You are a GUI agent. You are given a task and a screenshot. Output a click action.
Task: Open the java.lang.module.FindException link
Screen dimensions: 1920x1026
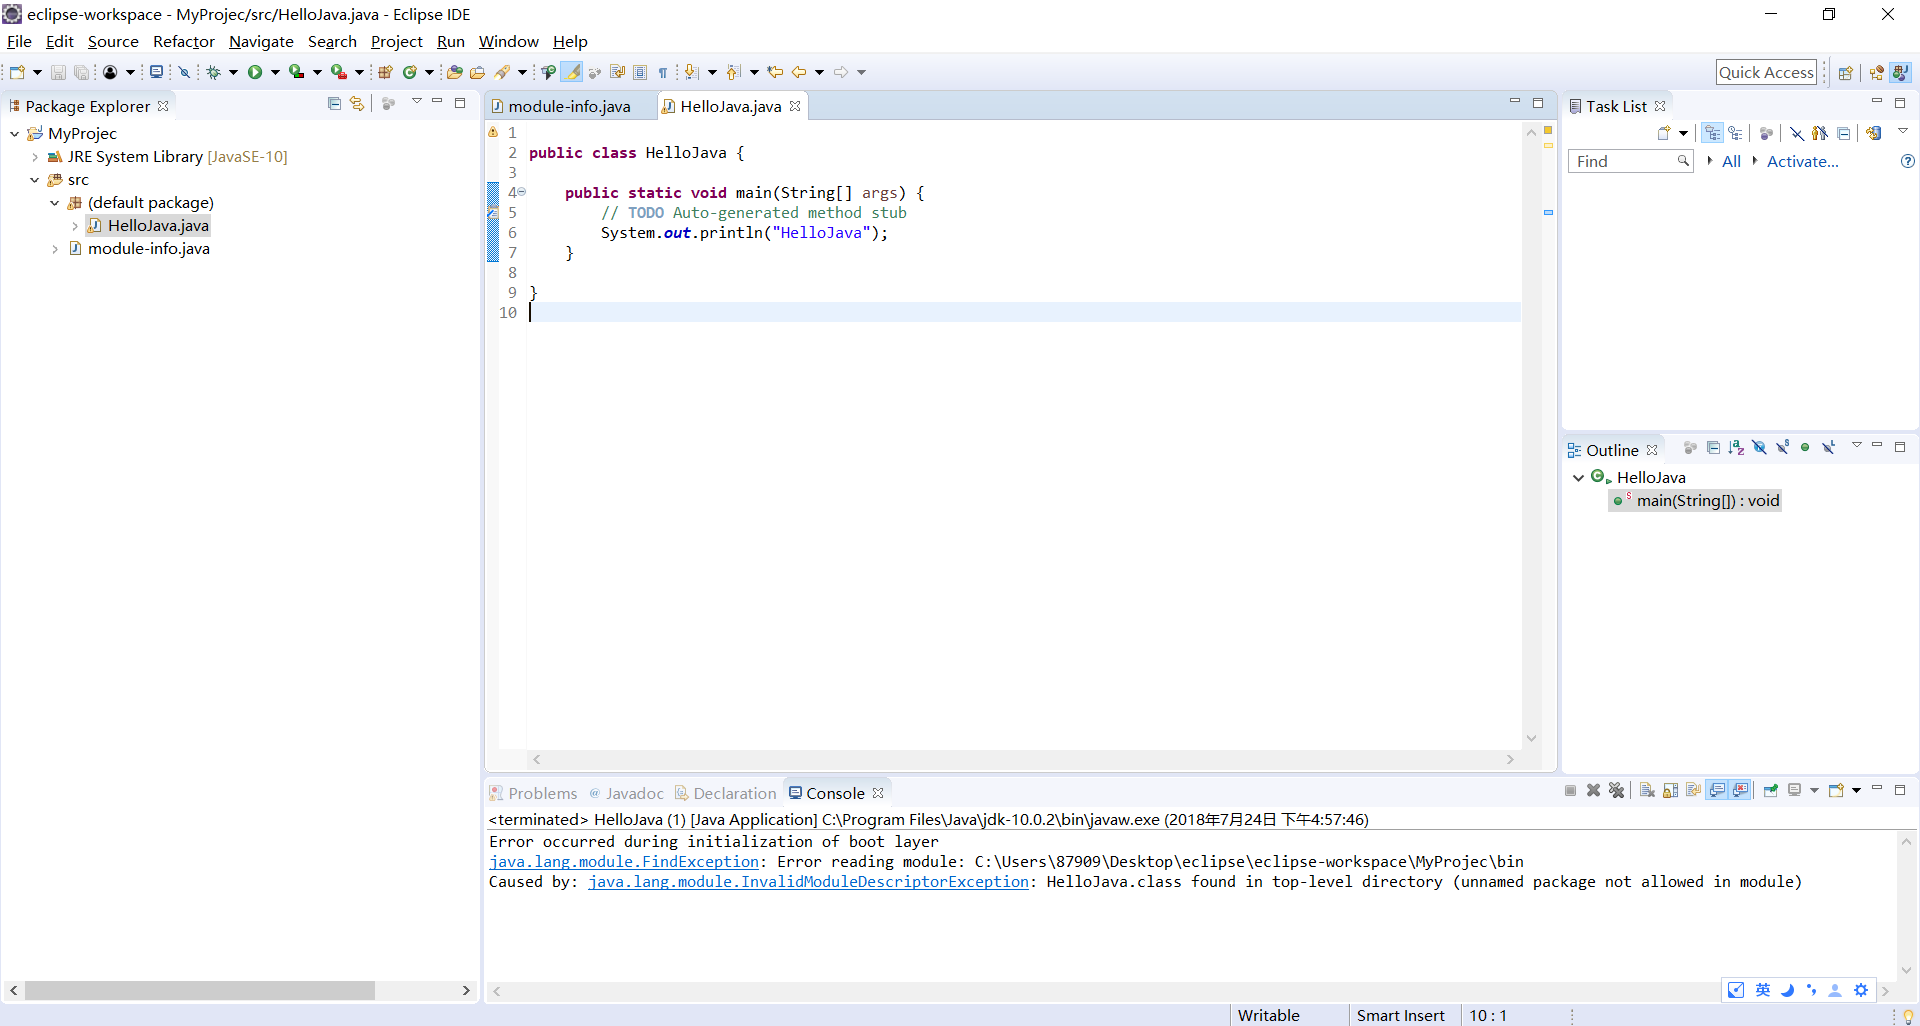[624, 862]
